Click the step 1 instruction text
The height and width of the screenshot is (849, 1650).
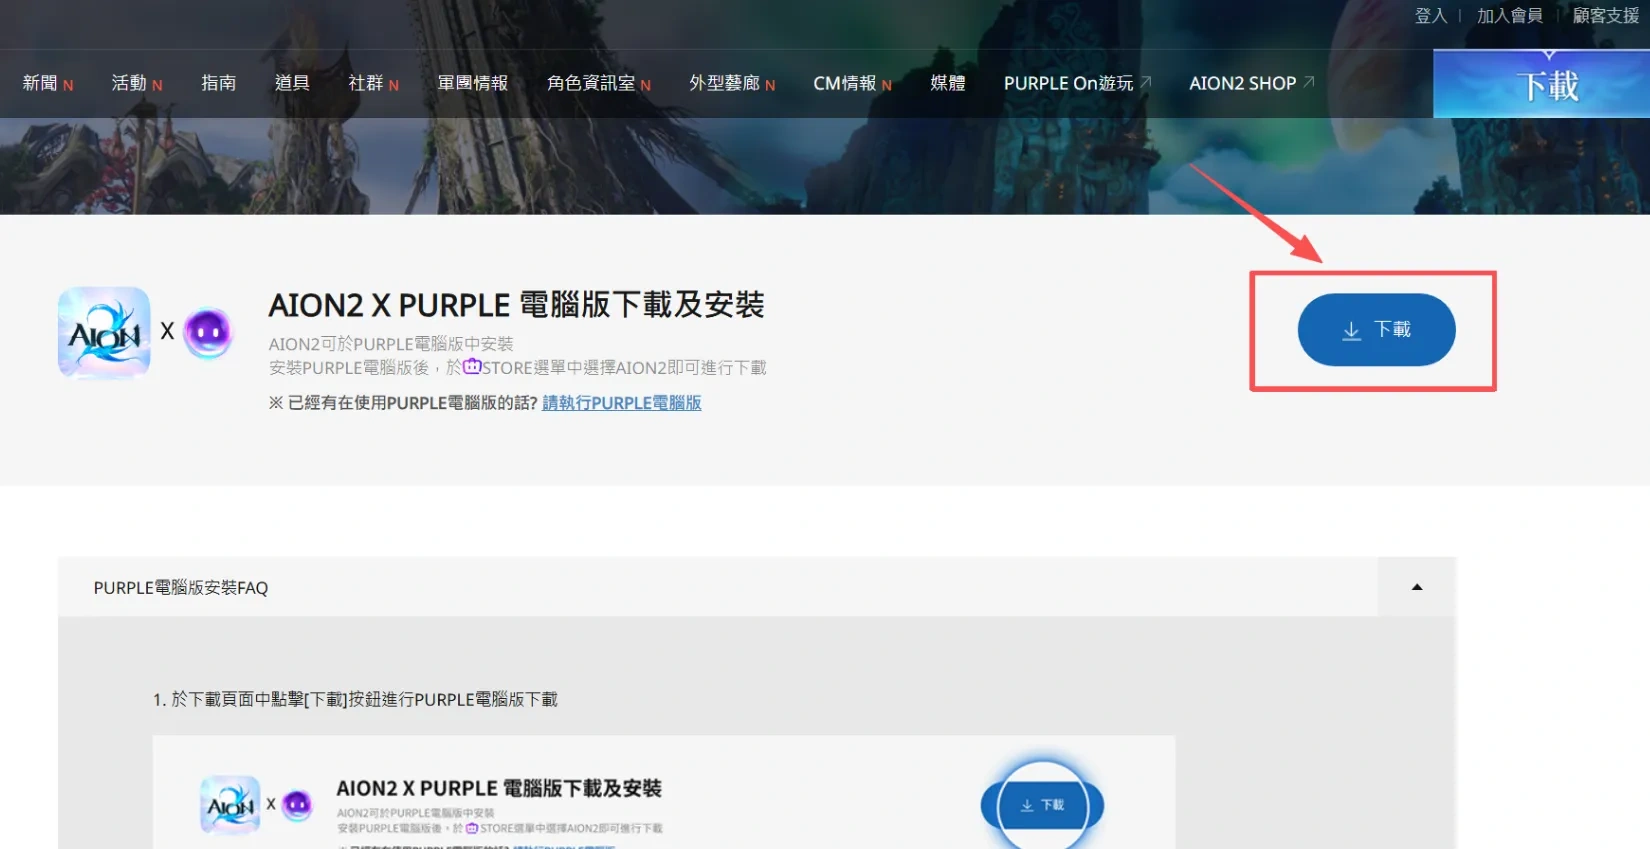click(355, 700)
